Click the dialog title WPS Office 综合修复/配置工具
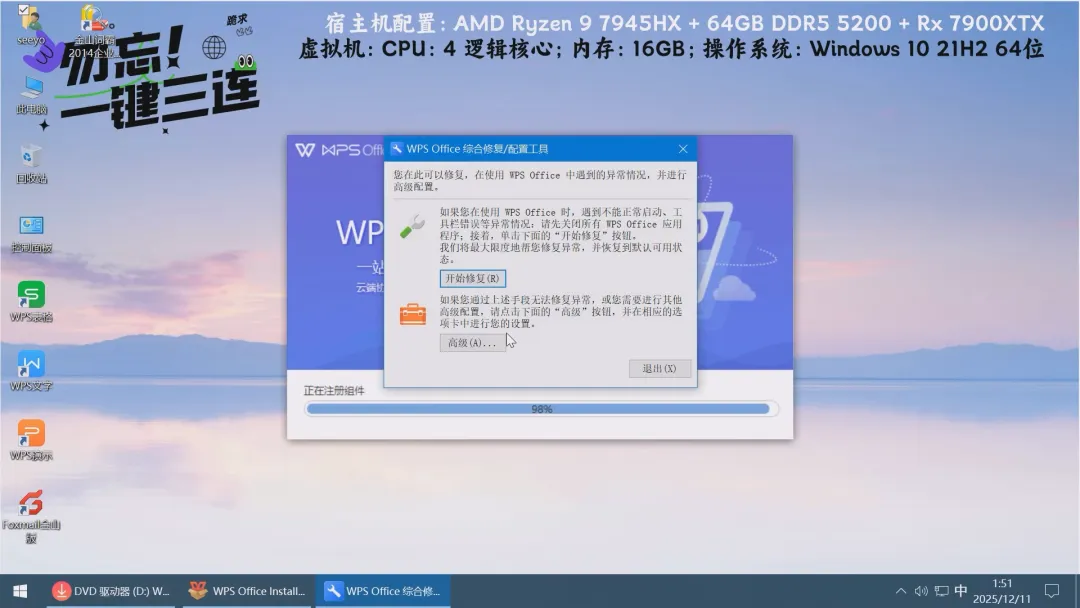Viewport: 1080px width, 608px height. click(477, 149)
